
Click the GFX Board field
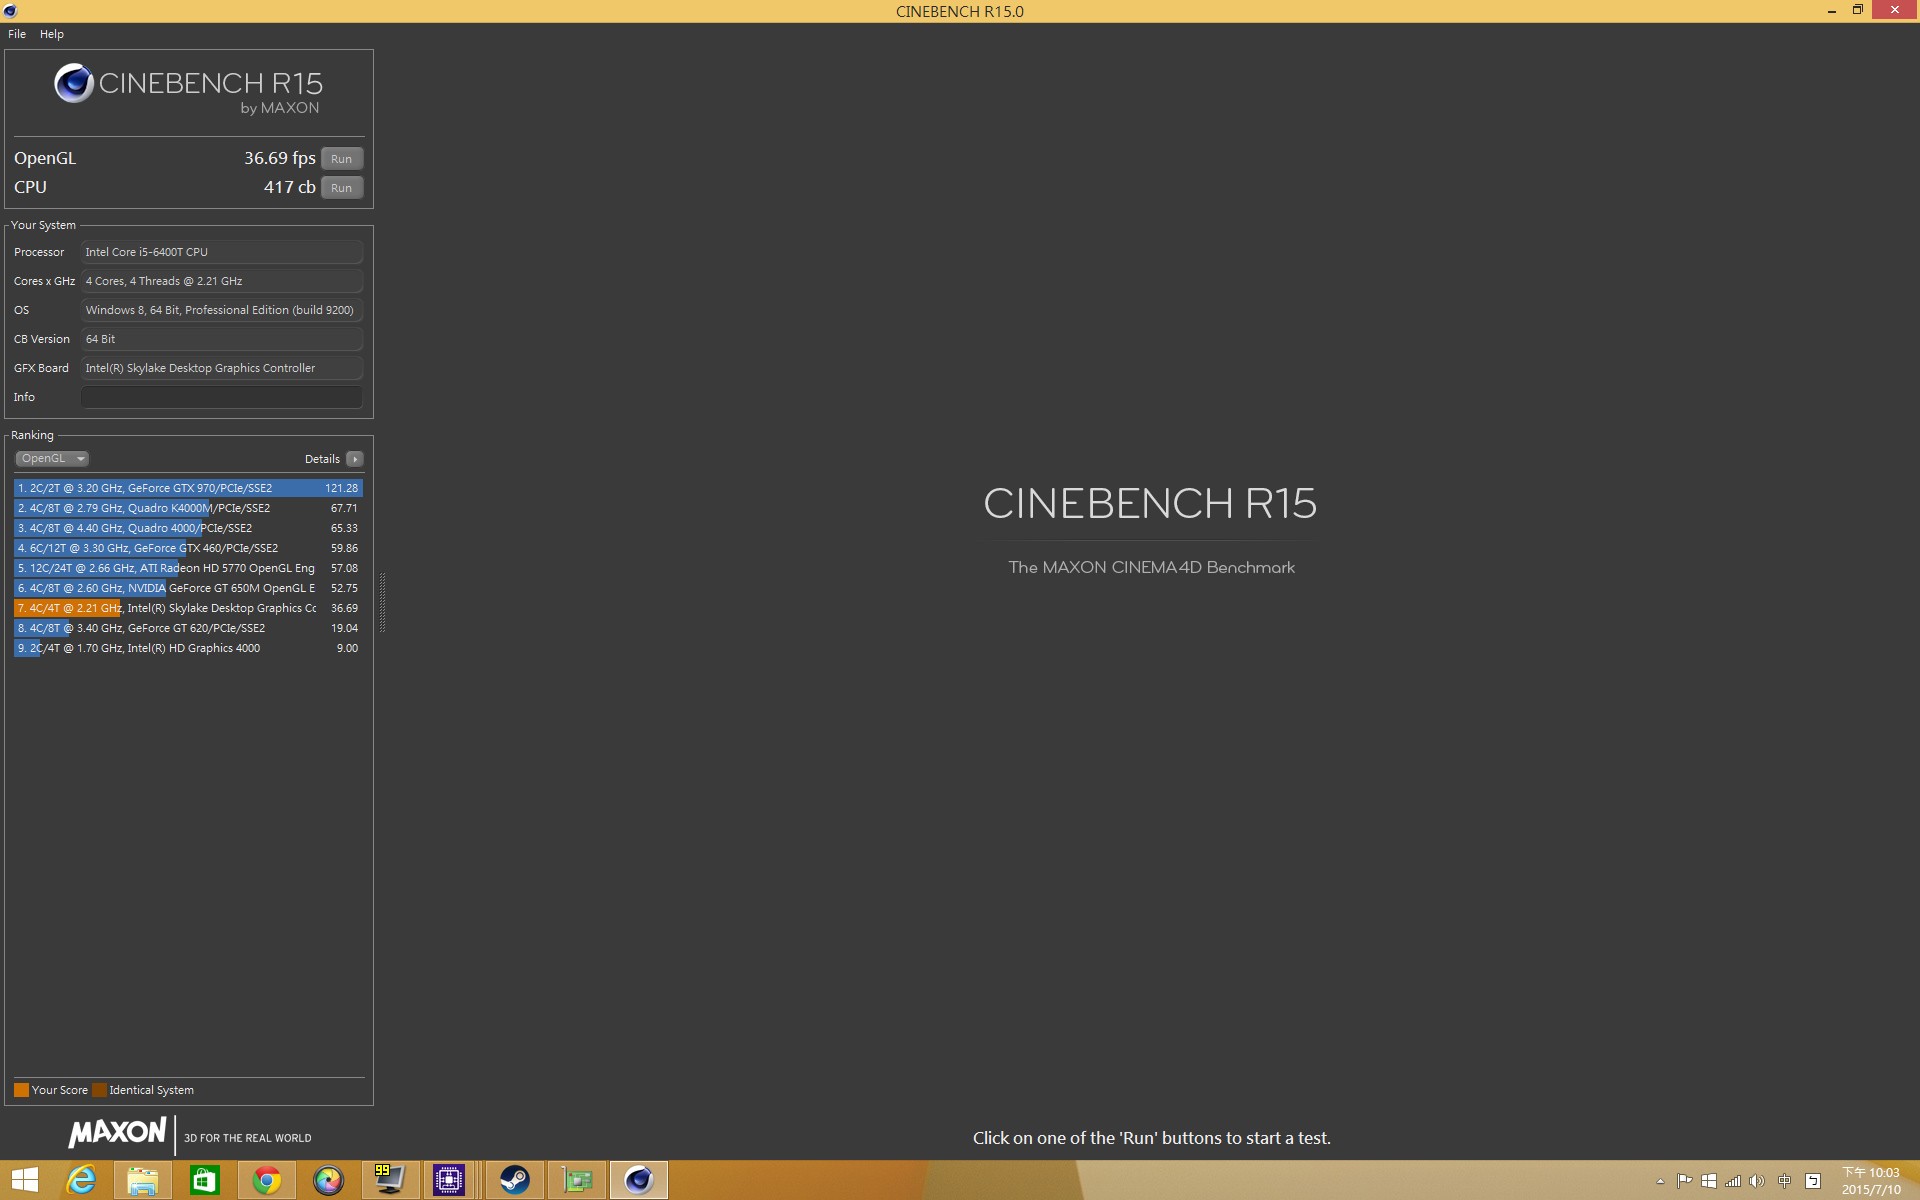pos(222,368)
